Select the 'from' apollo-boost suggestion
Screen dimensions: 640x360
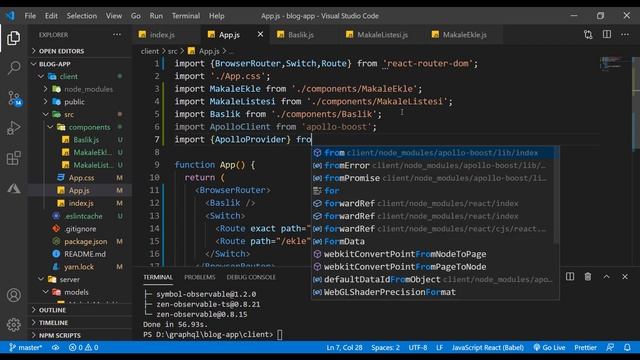(x=433, y=153)
